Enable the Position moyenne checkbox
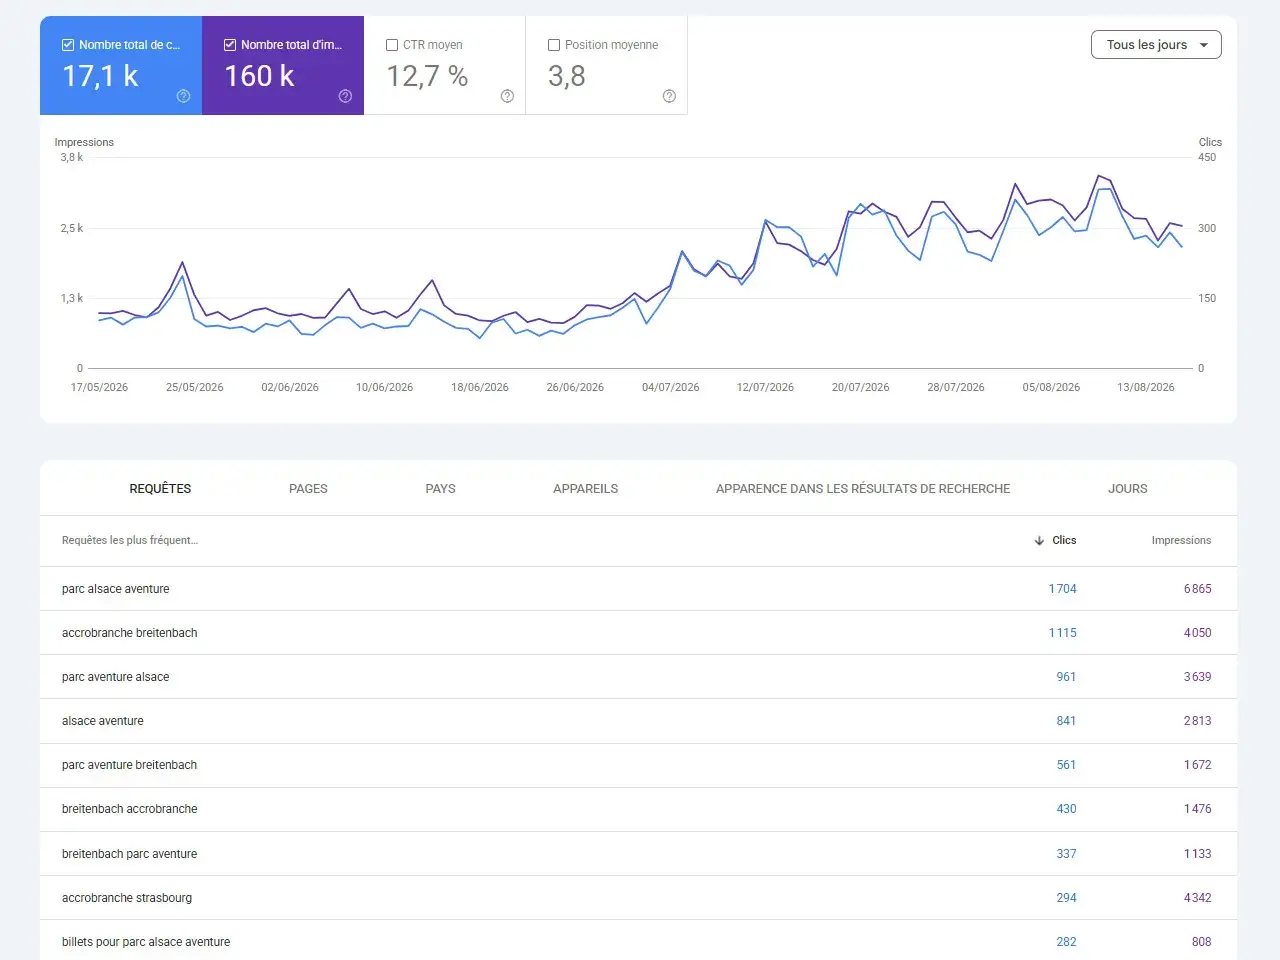1280x960 pixels. pyautogui.click(x=554, y=45)
